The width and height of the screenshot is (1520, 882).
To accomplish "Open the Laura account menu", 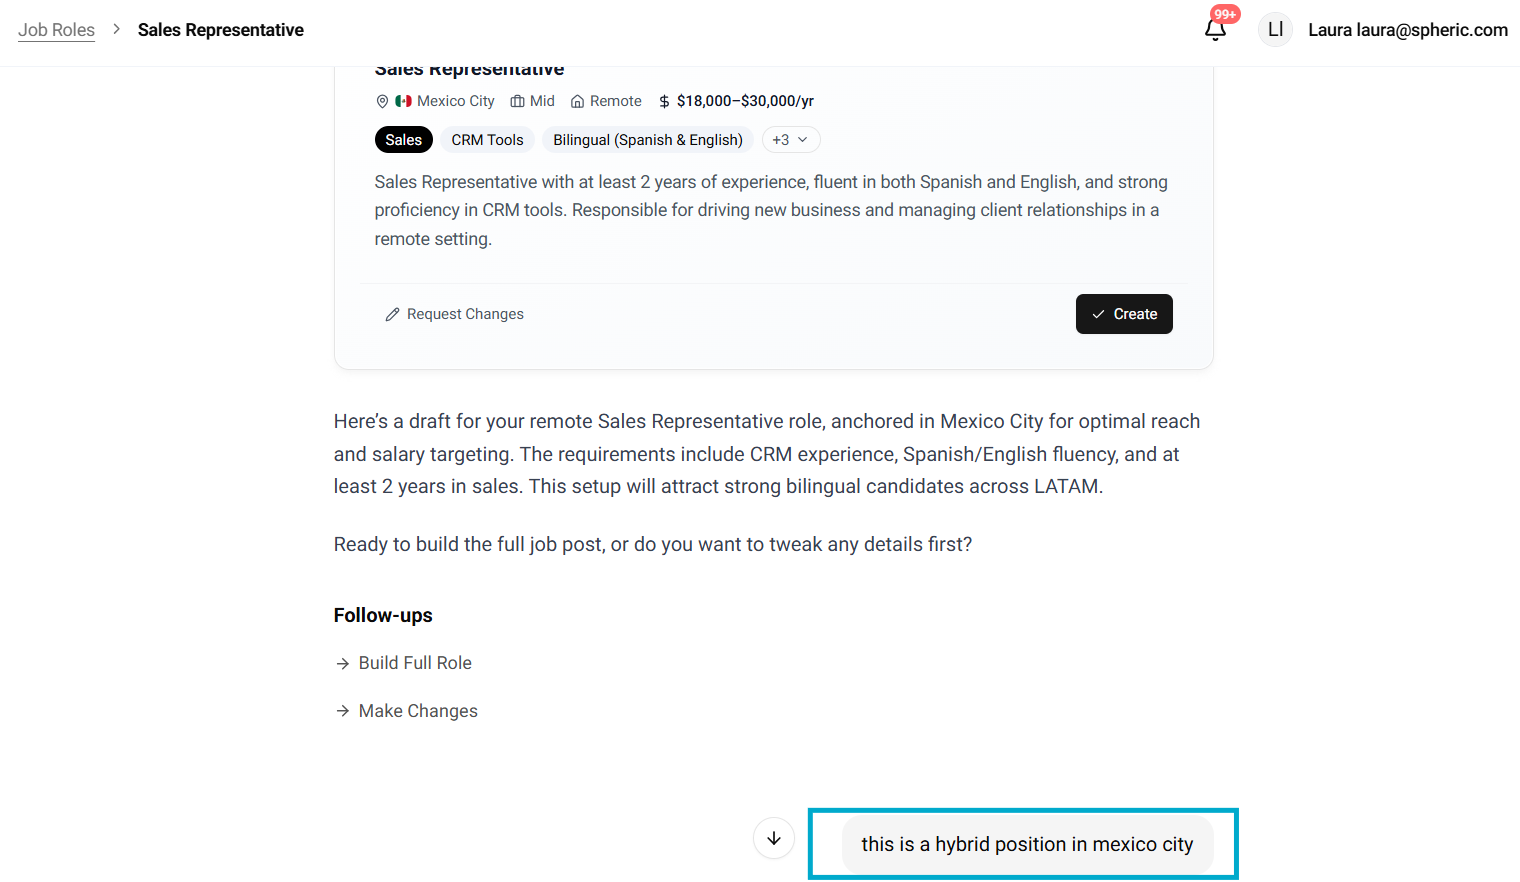I will (1407, 30).
